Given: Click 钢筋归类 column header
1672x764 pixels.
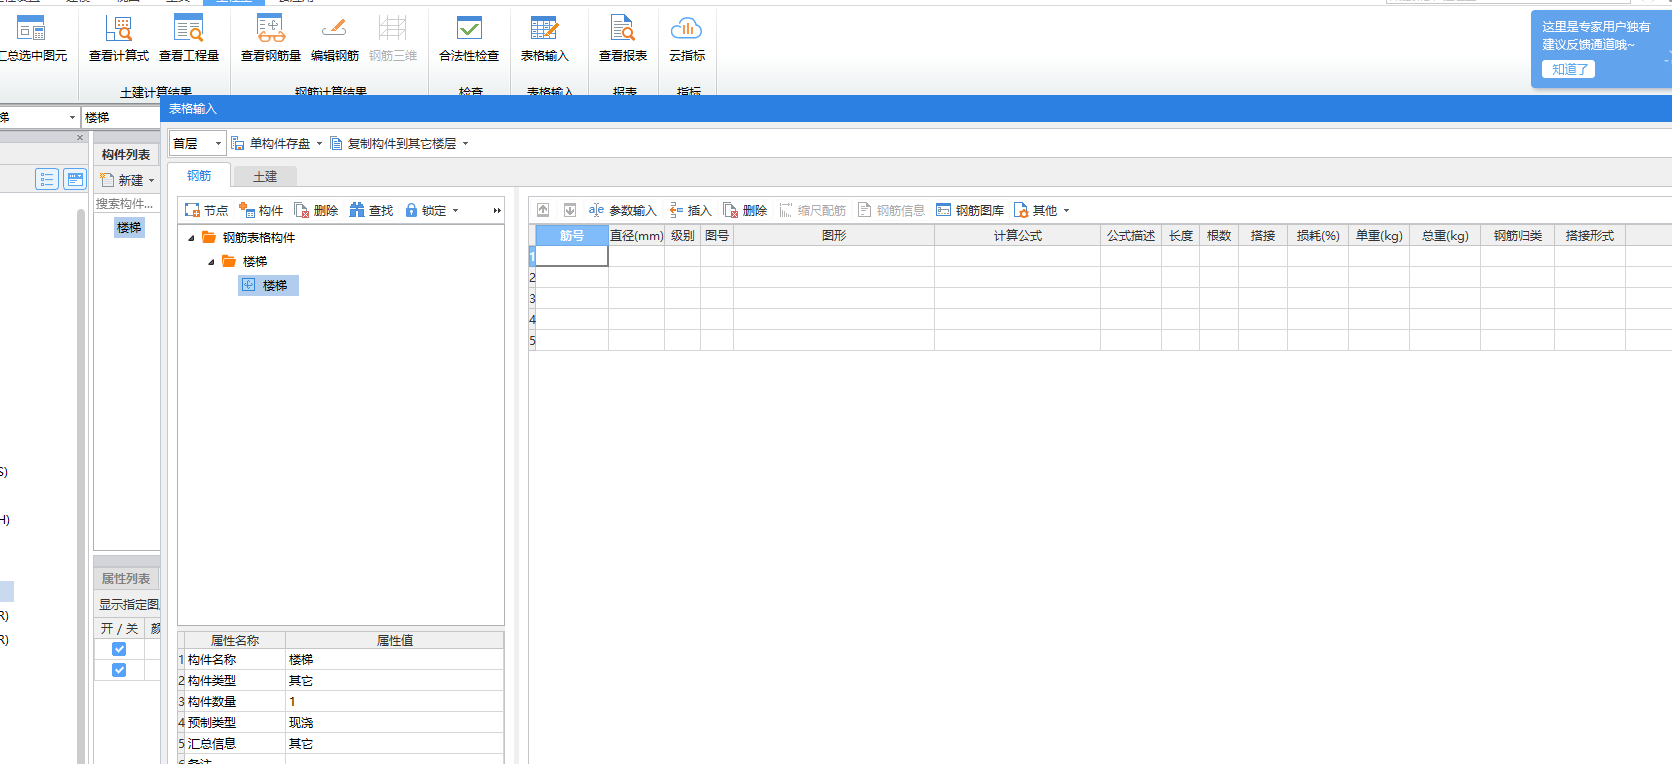Looking at the screenshot, I should pyautogui.click(x=1517, y=235).
